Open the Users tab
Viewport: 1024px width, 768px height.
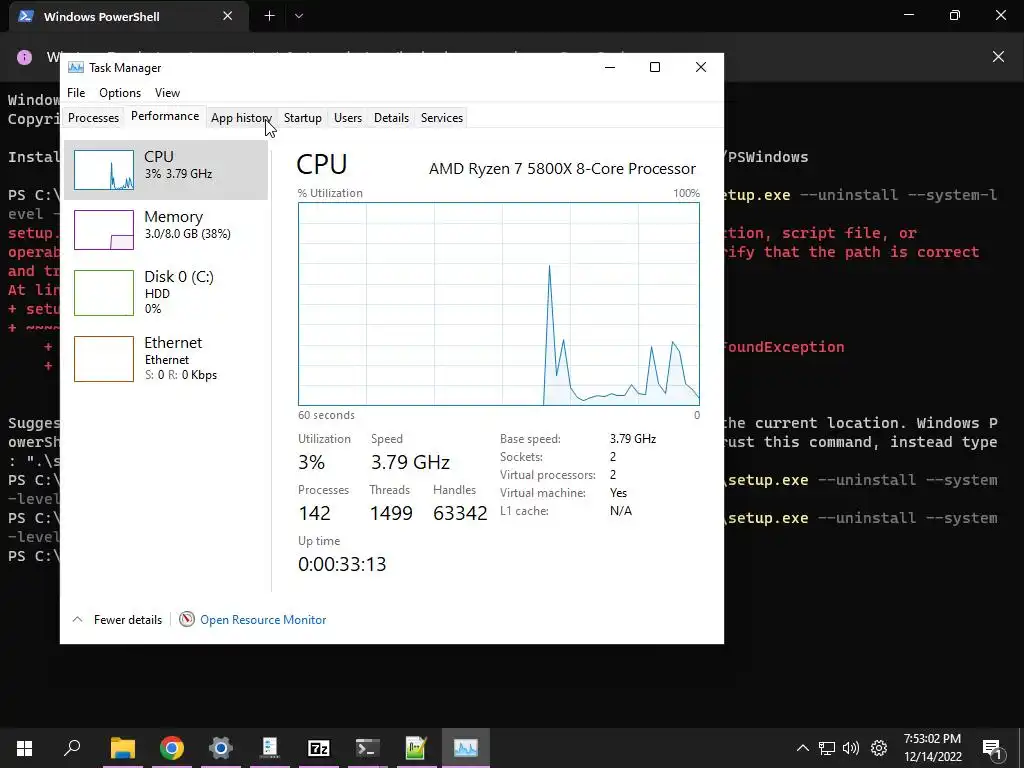(x=347, y=118)
